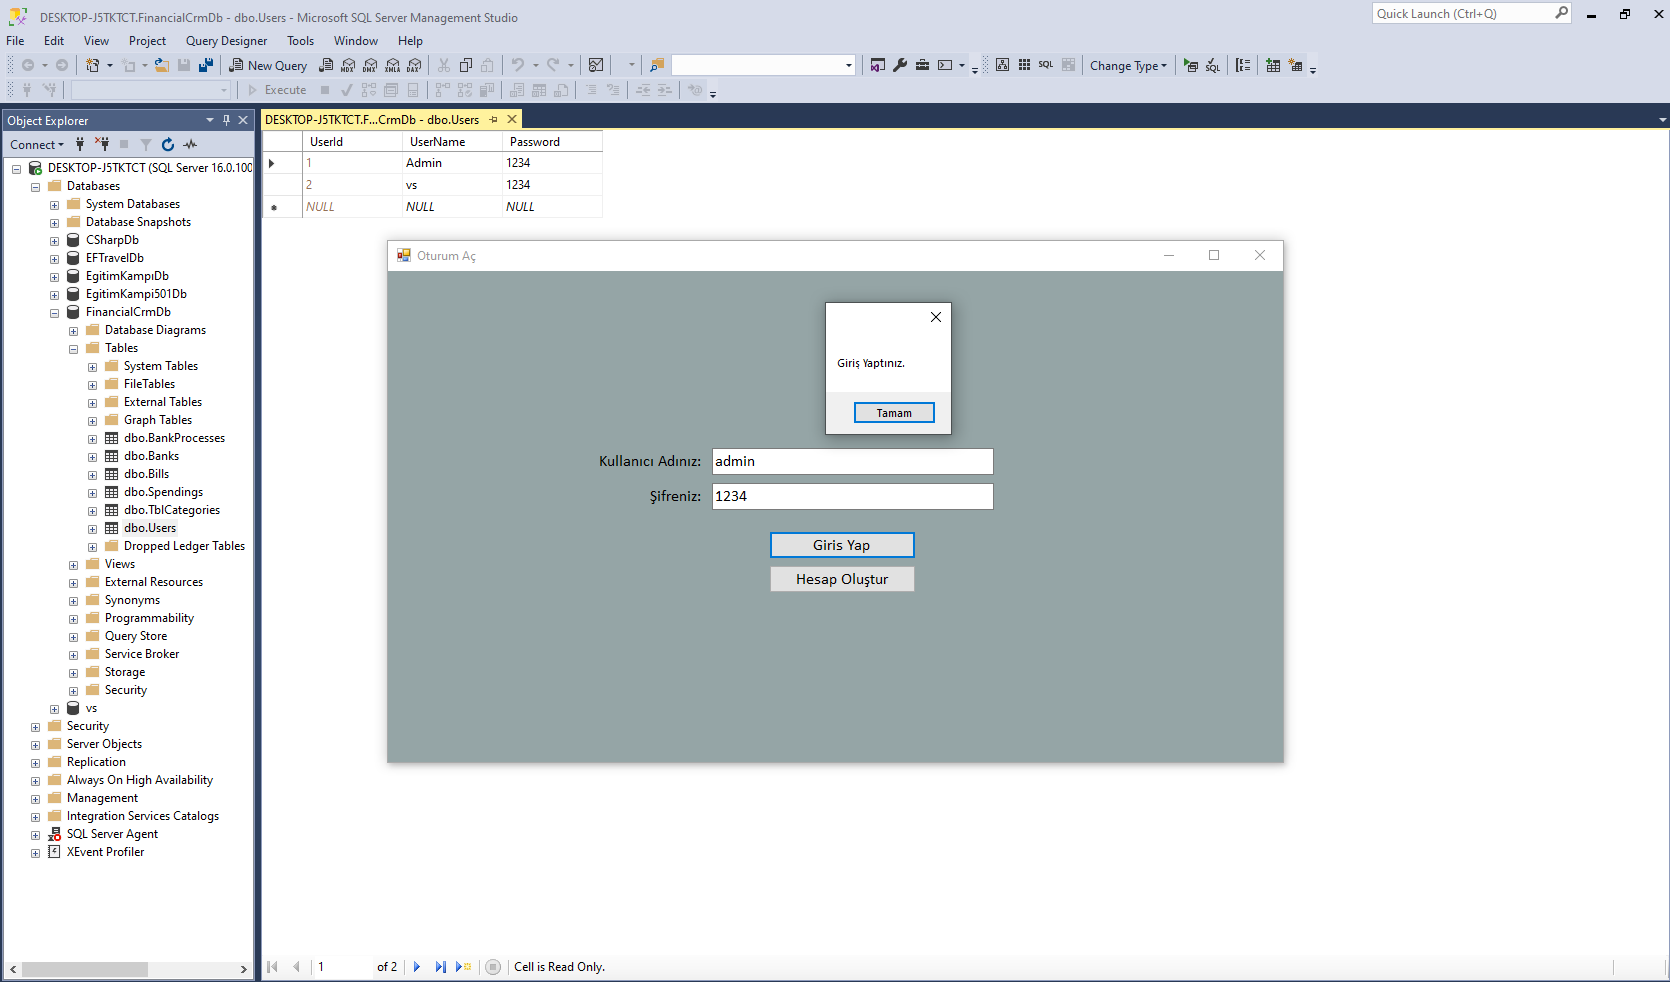Click the Database Engine Query icon
Viewport: 1670px width, 982px height.
tap(326, 65)
